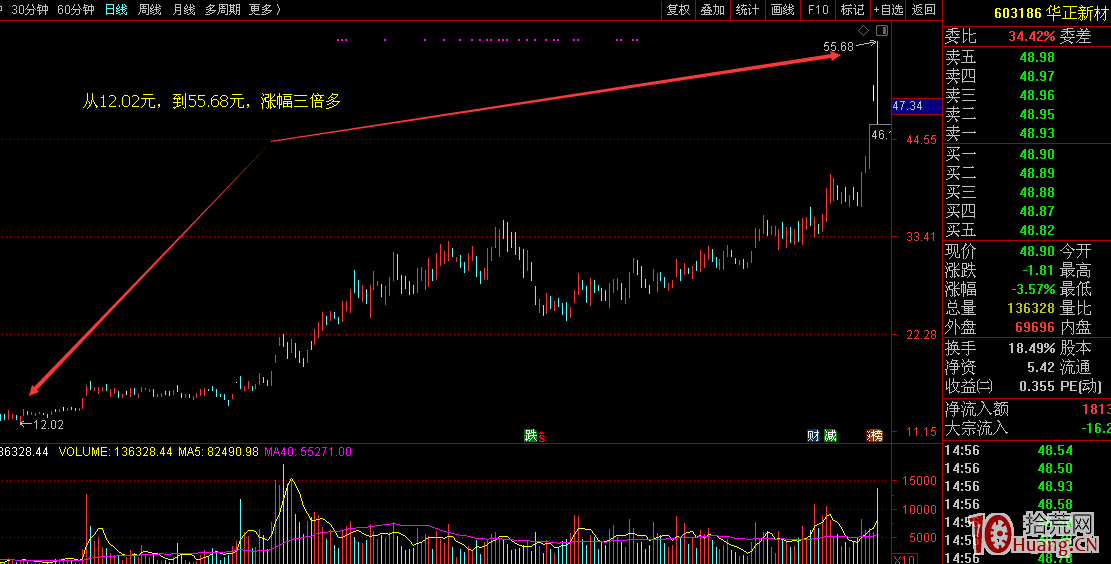Open the 多周期 multi-period options
The image size is (1111, 564).
click(x=222, y=9)
